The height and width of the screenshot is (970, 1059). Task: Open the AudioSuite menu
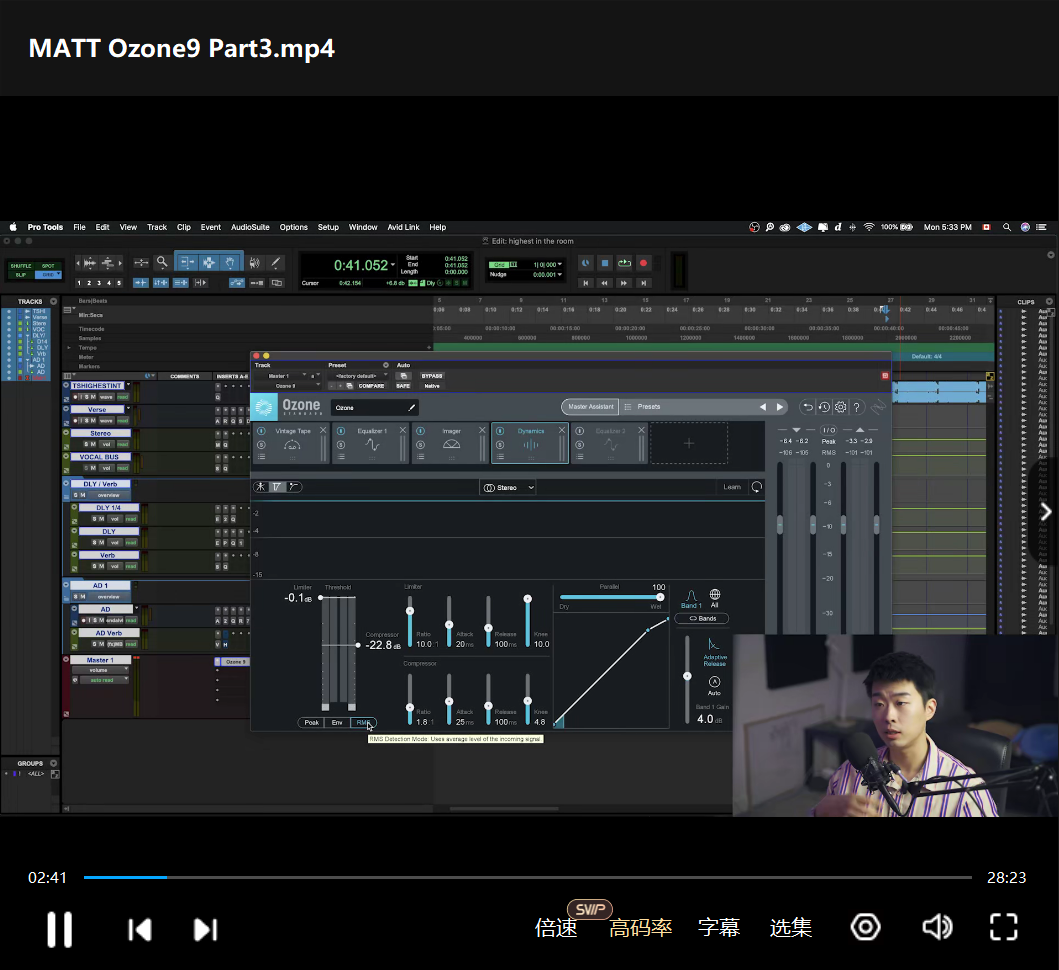[250, 228]
